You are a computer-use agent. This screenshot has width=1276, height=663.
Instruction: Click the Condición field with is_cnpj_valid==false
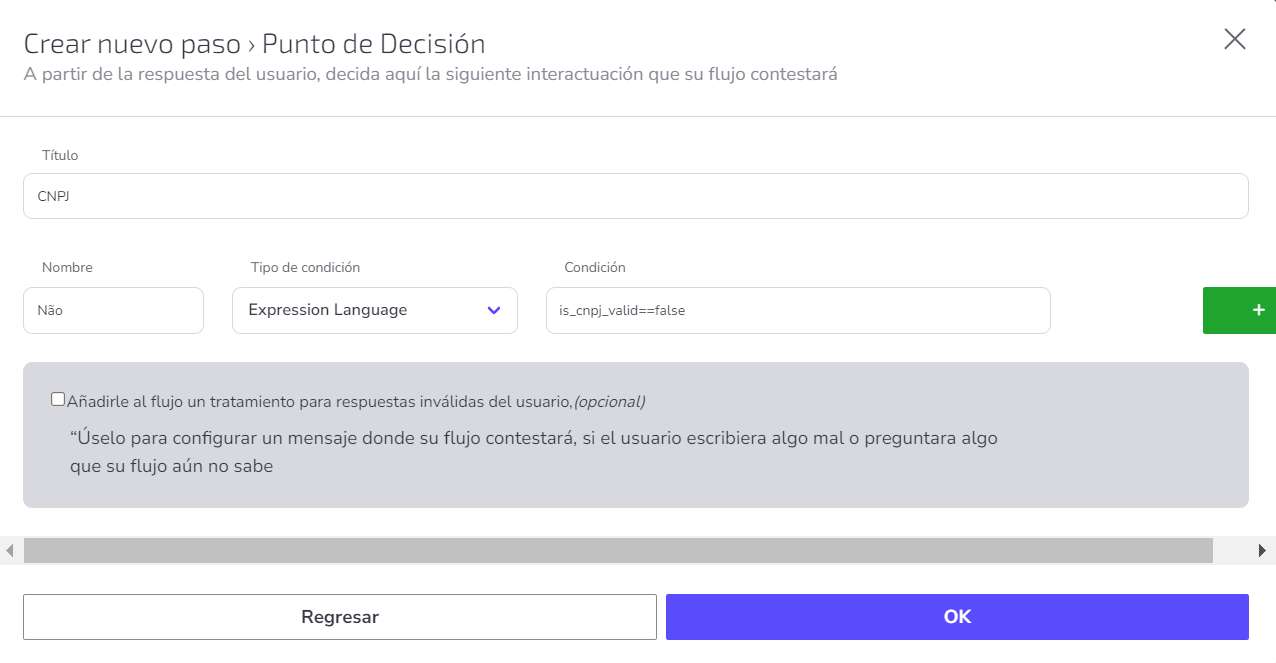click(x=798, y=311)
